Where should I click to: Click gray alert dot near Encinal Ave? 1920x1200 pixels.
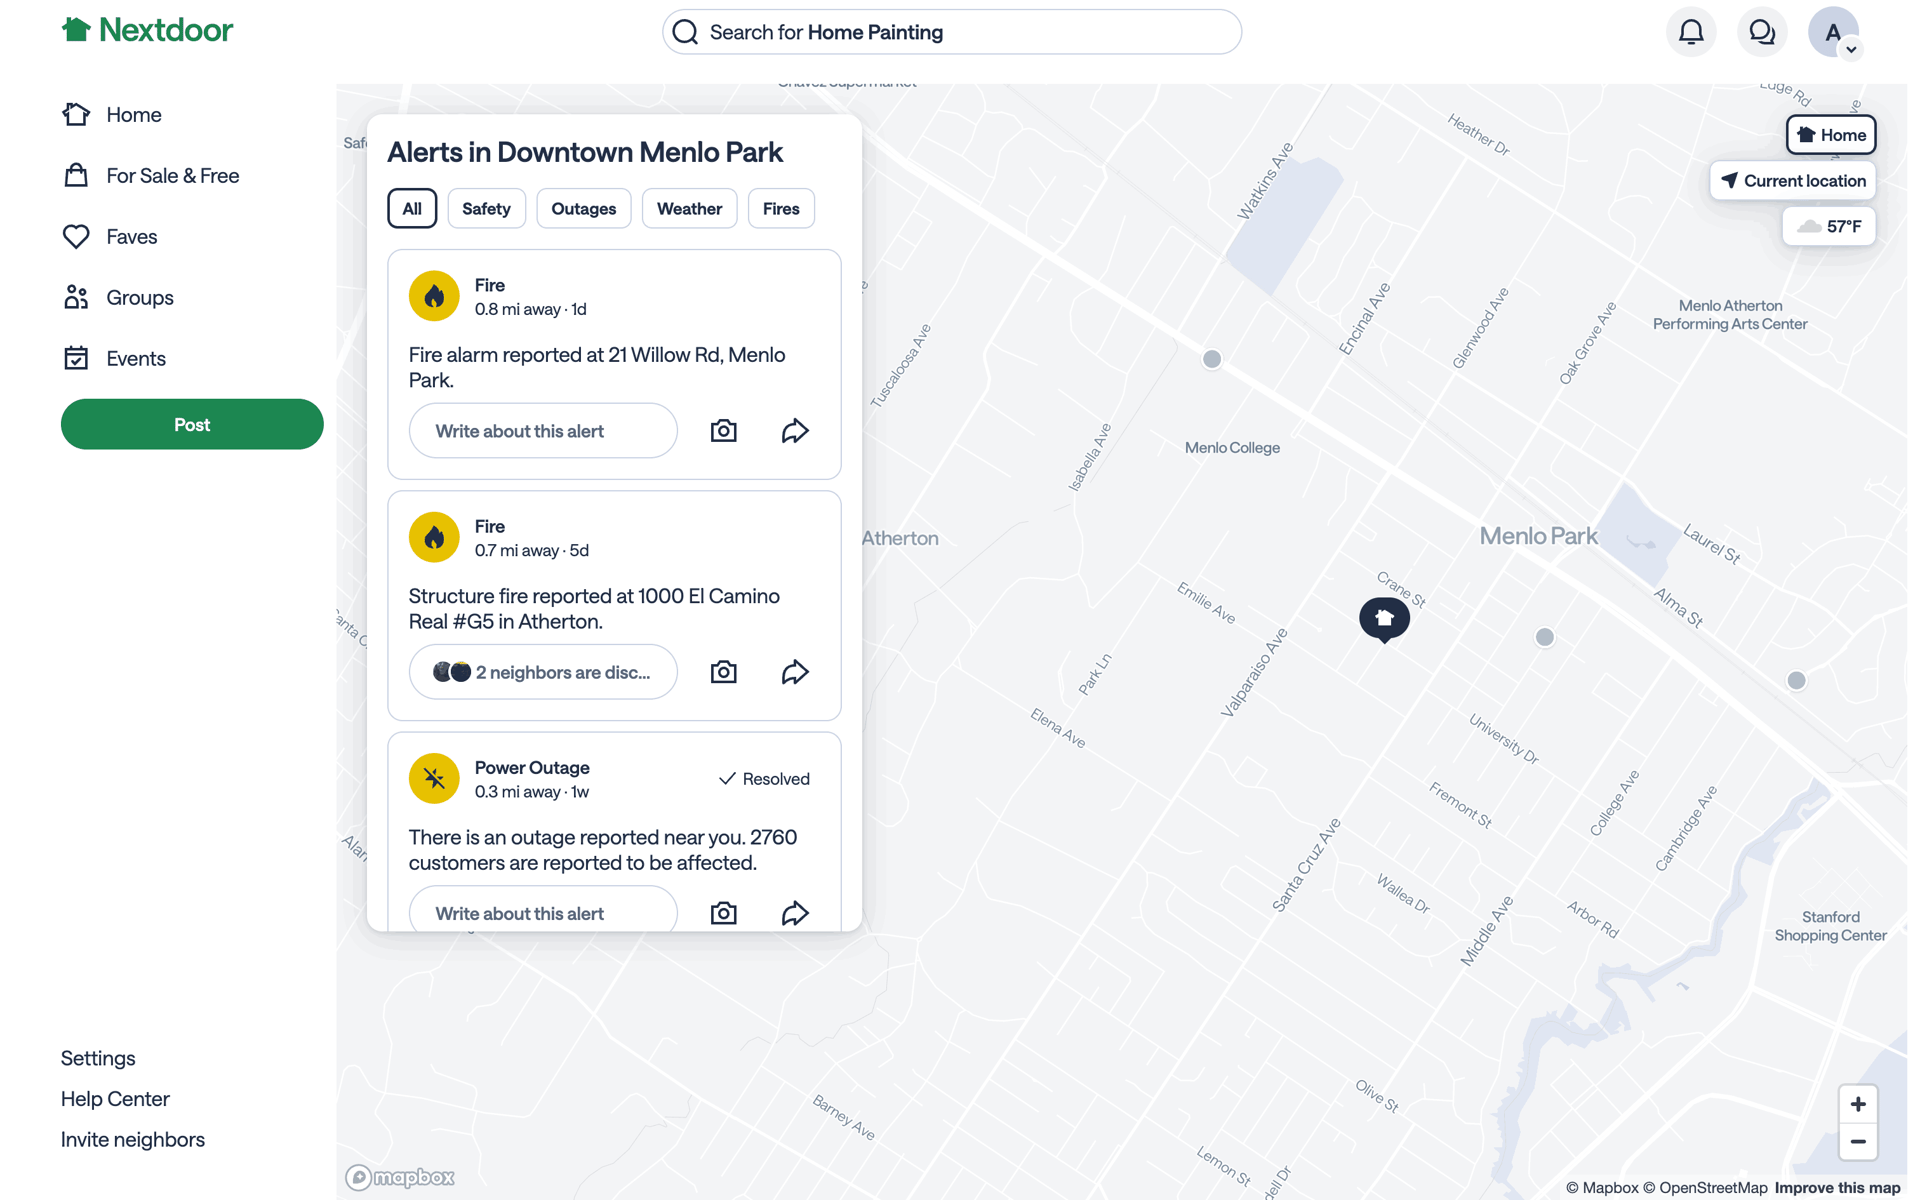(1212, 359)
